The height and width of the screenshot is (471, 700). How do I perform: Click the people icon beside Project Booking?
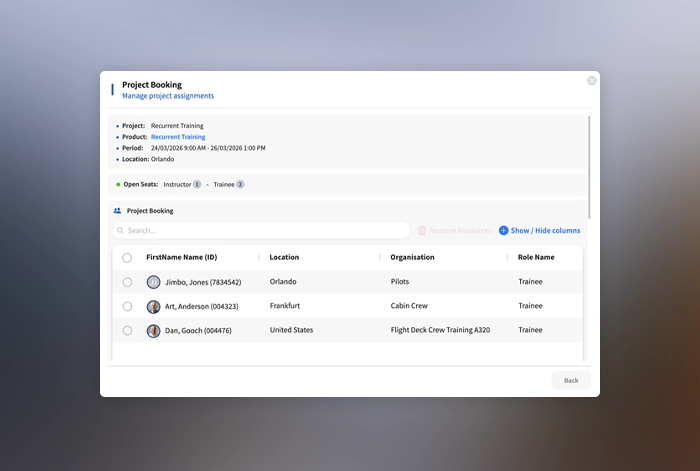[x=117, y=211]
